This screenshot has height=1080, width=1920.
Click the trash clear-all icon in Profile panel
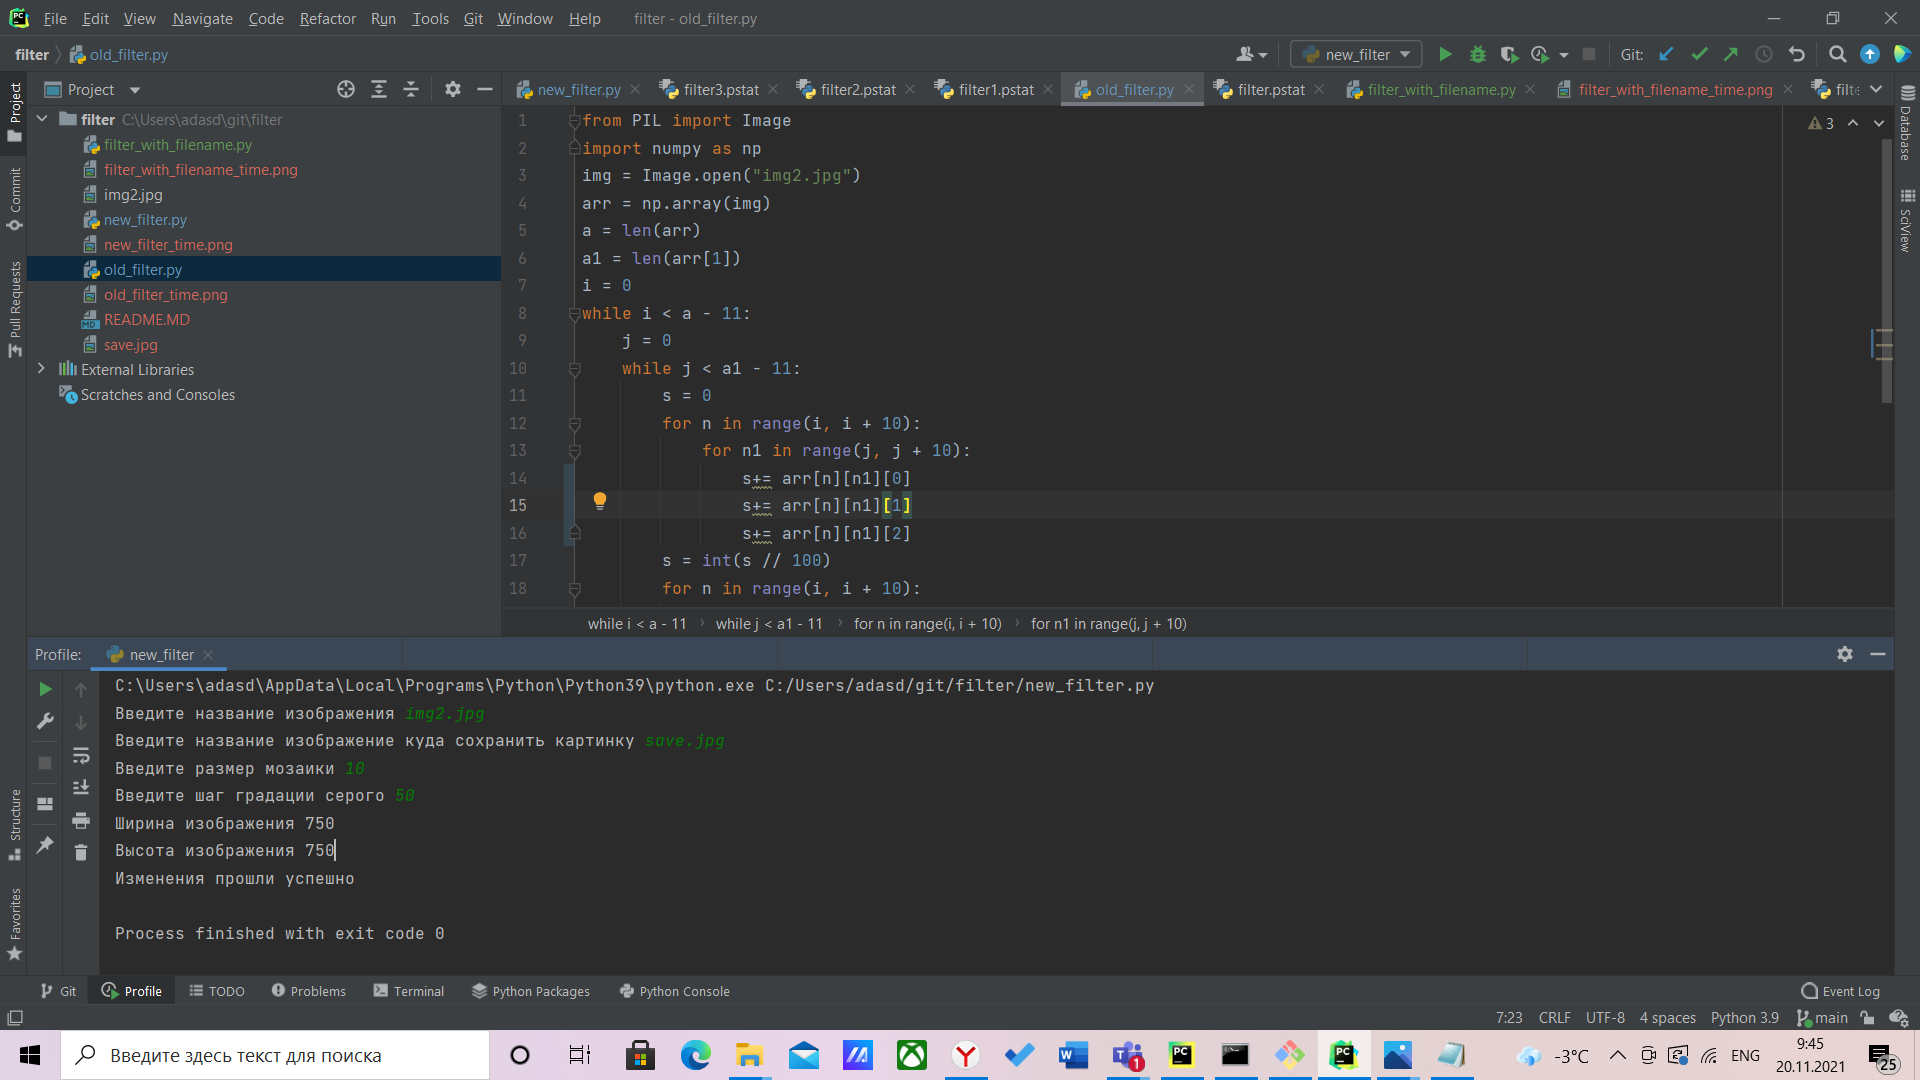pyautogui.click(x=81, y=852)
